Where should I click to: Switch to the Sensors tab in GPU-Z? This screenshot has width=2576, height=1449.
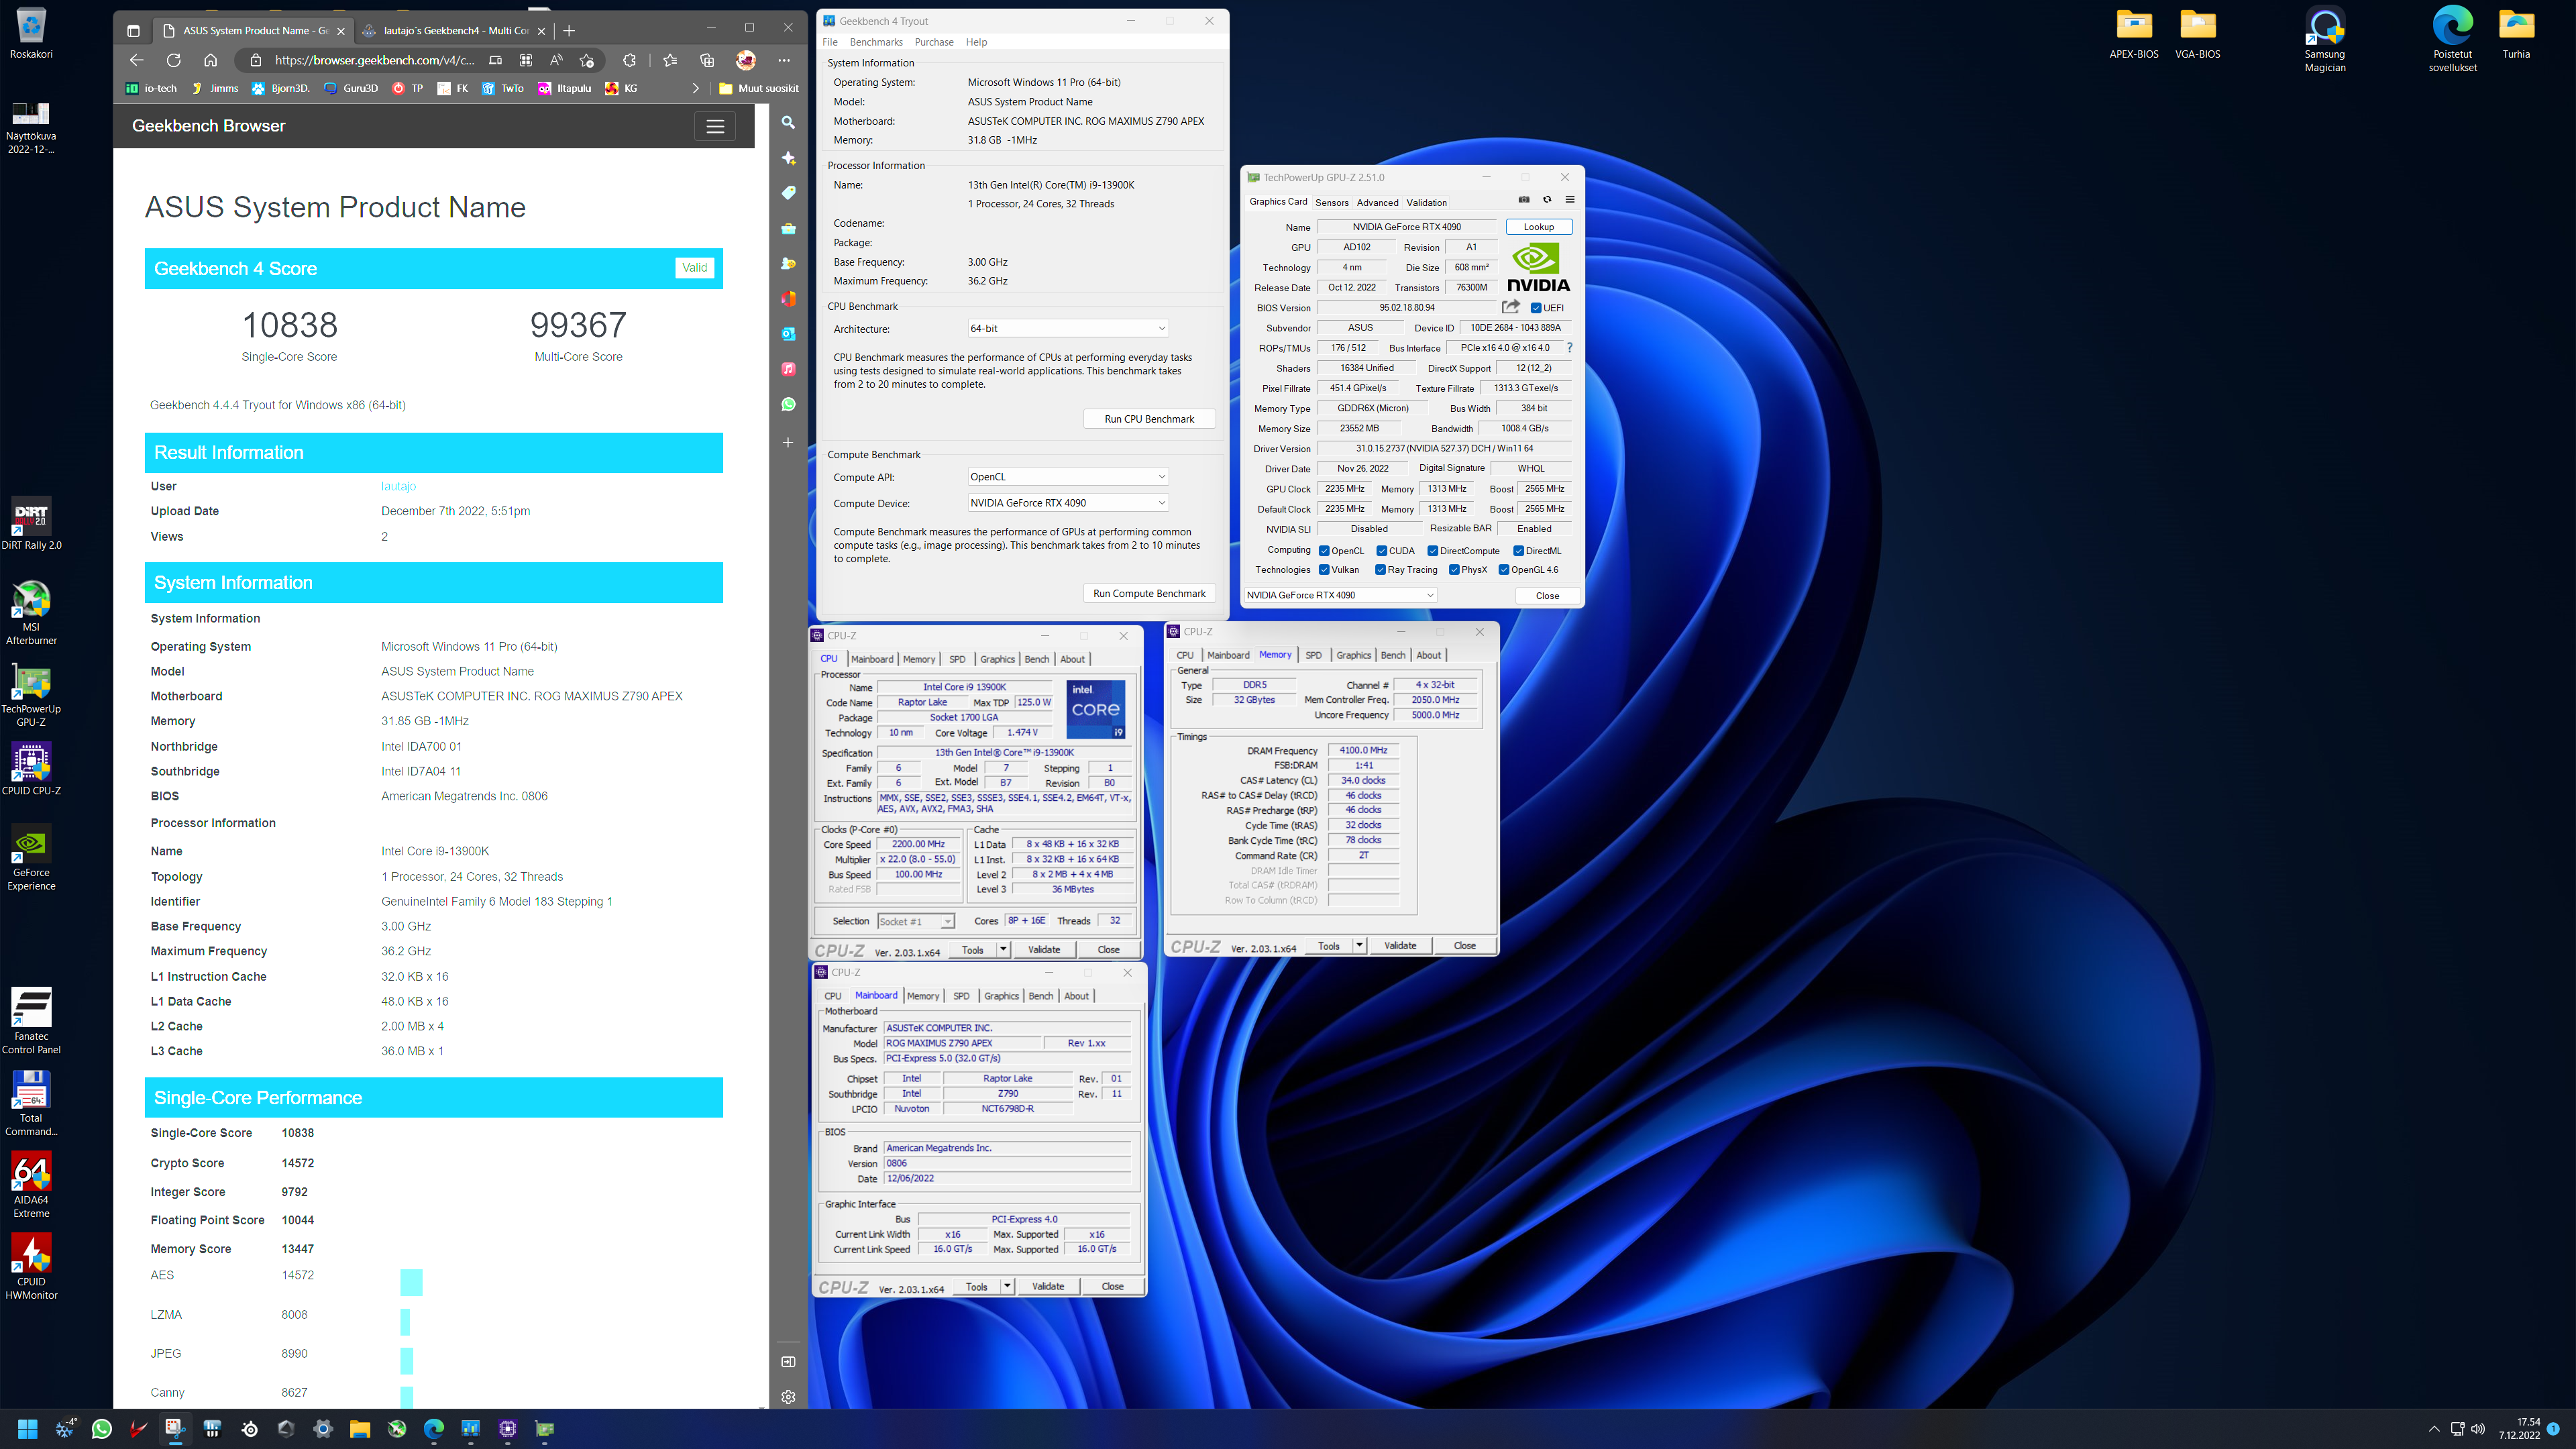[1331, 202]
